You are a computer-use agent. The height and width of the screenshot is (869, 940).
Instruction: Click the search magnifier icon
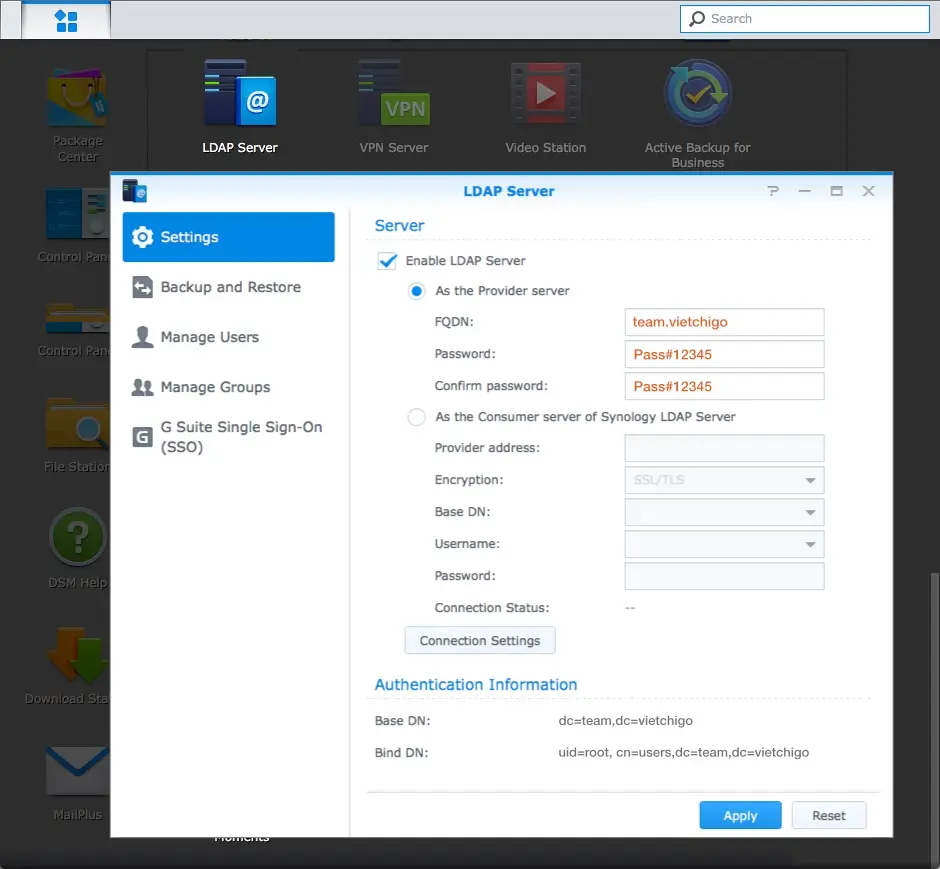click(x=697, y=19)
